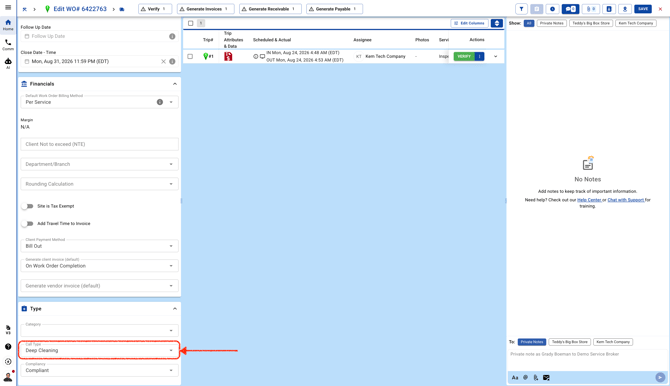670x386 pixels.
Task: Click the person contact icon in top toolbar
Action: [x=625, y=9]
